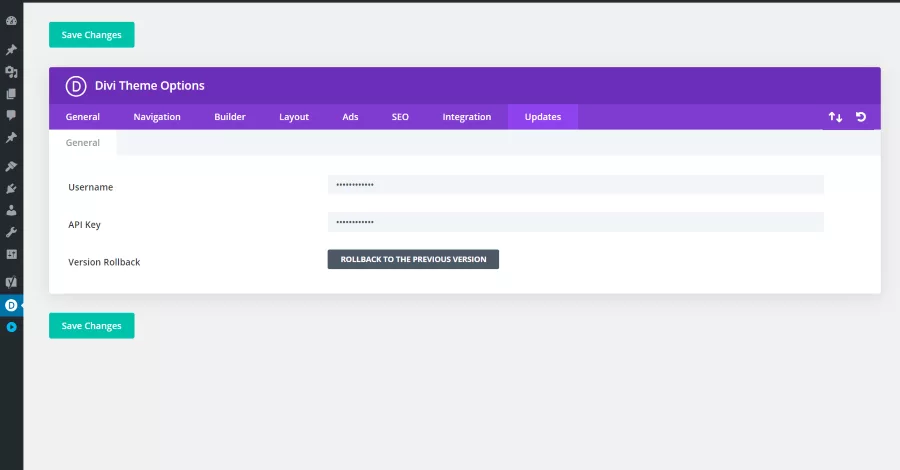
Task: Switch to the General tab
Action: pyautogui.click(x=83, y=116)
